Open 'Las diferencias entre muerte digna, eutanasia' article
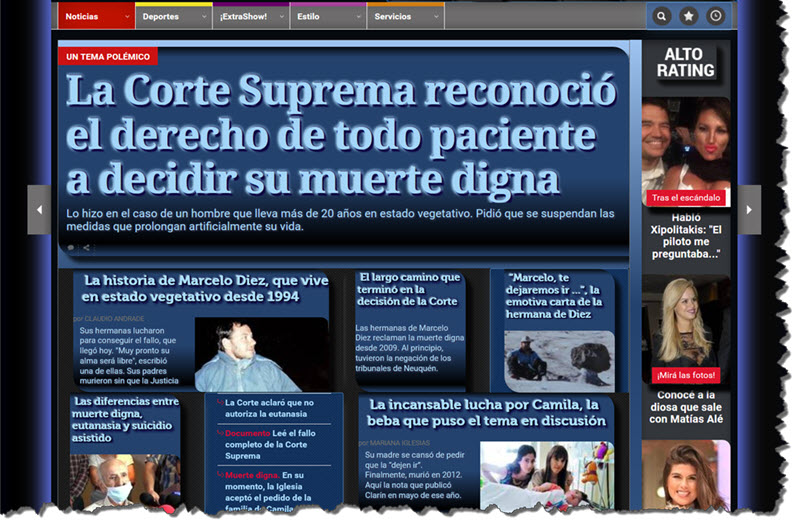This screenshot has height=527, width=800. [124, 419]
